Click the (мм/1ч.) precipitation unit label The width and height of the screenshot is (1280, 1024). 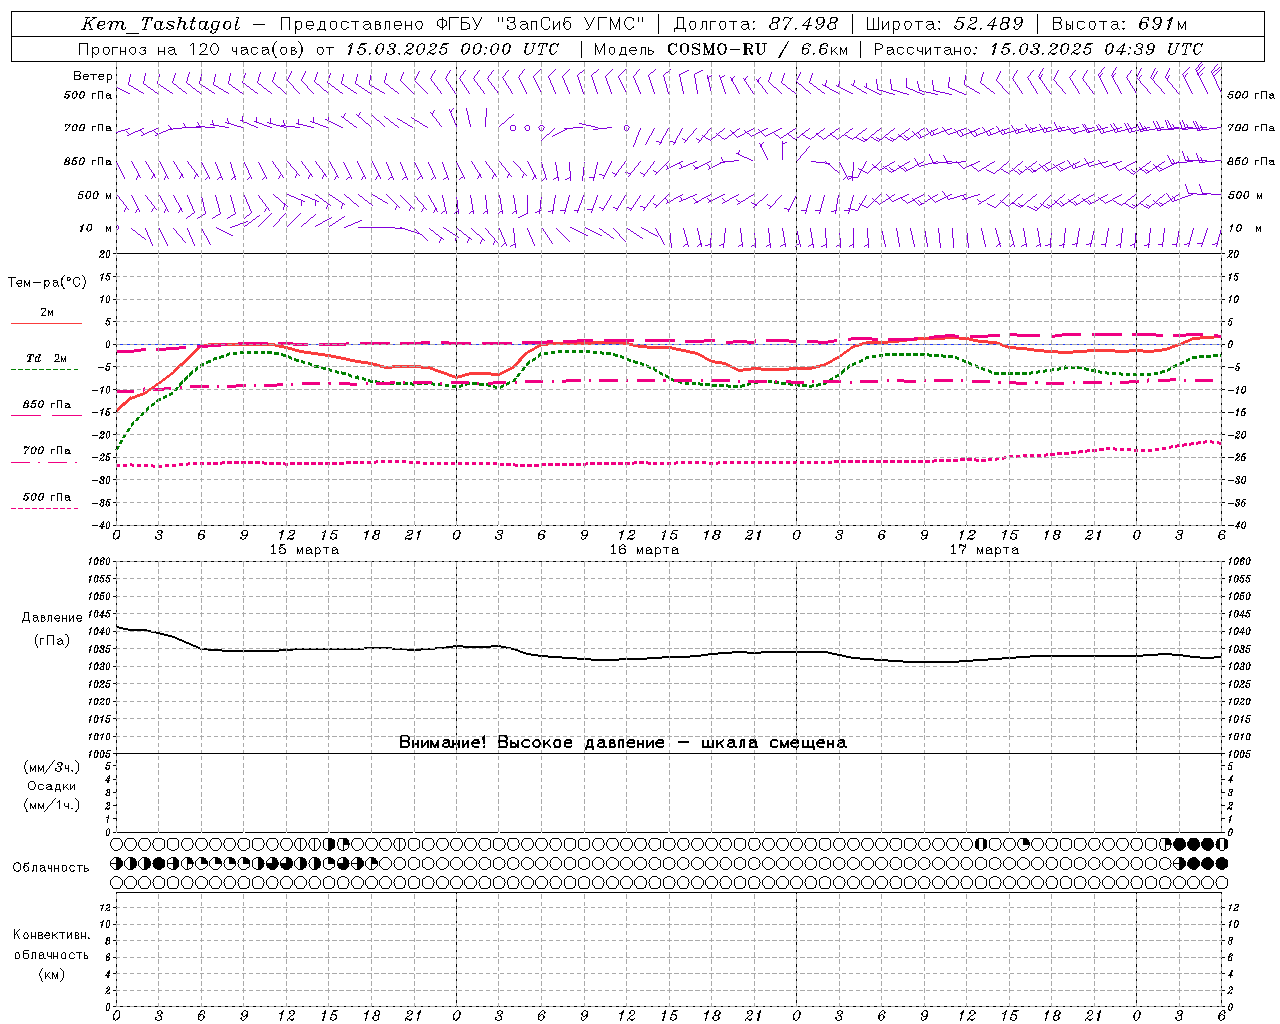coord(52,806)
